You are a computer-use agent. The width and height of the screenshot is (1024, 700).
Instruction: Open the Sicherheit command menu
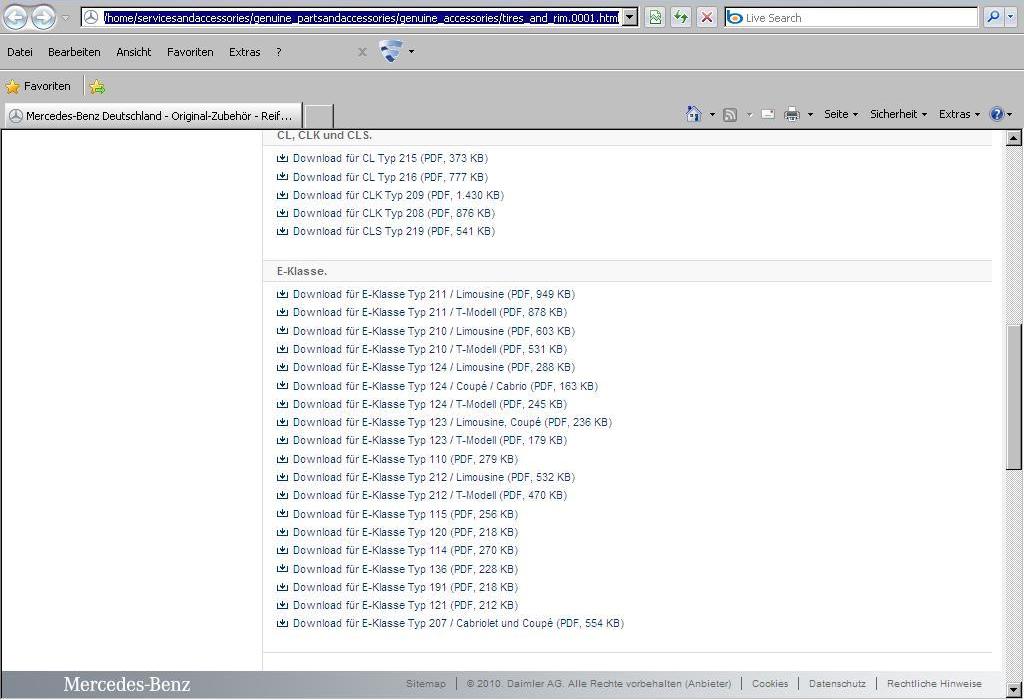(x=898, y=114)
